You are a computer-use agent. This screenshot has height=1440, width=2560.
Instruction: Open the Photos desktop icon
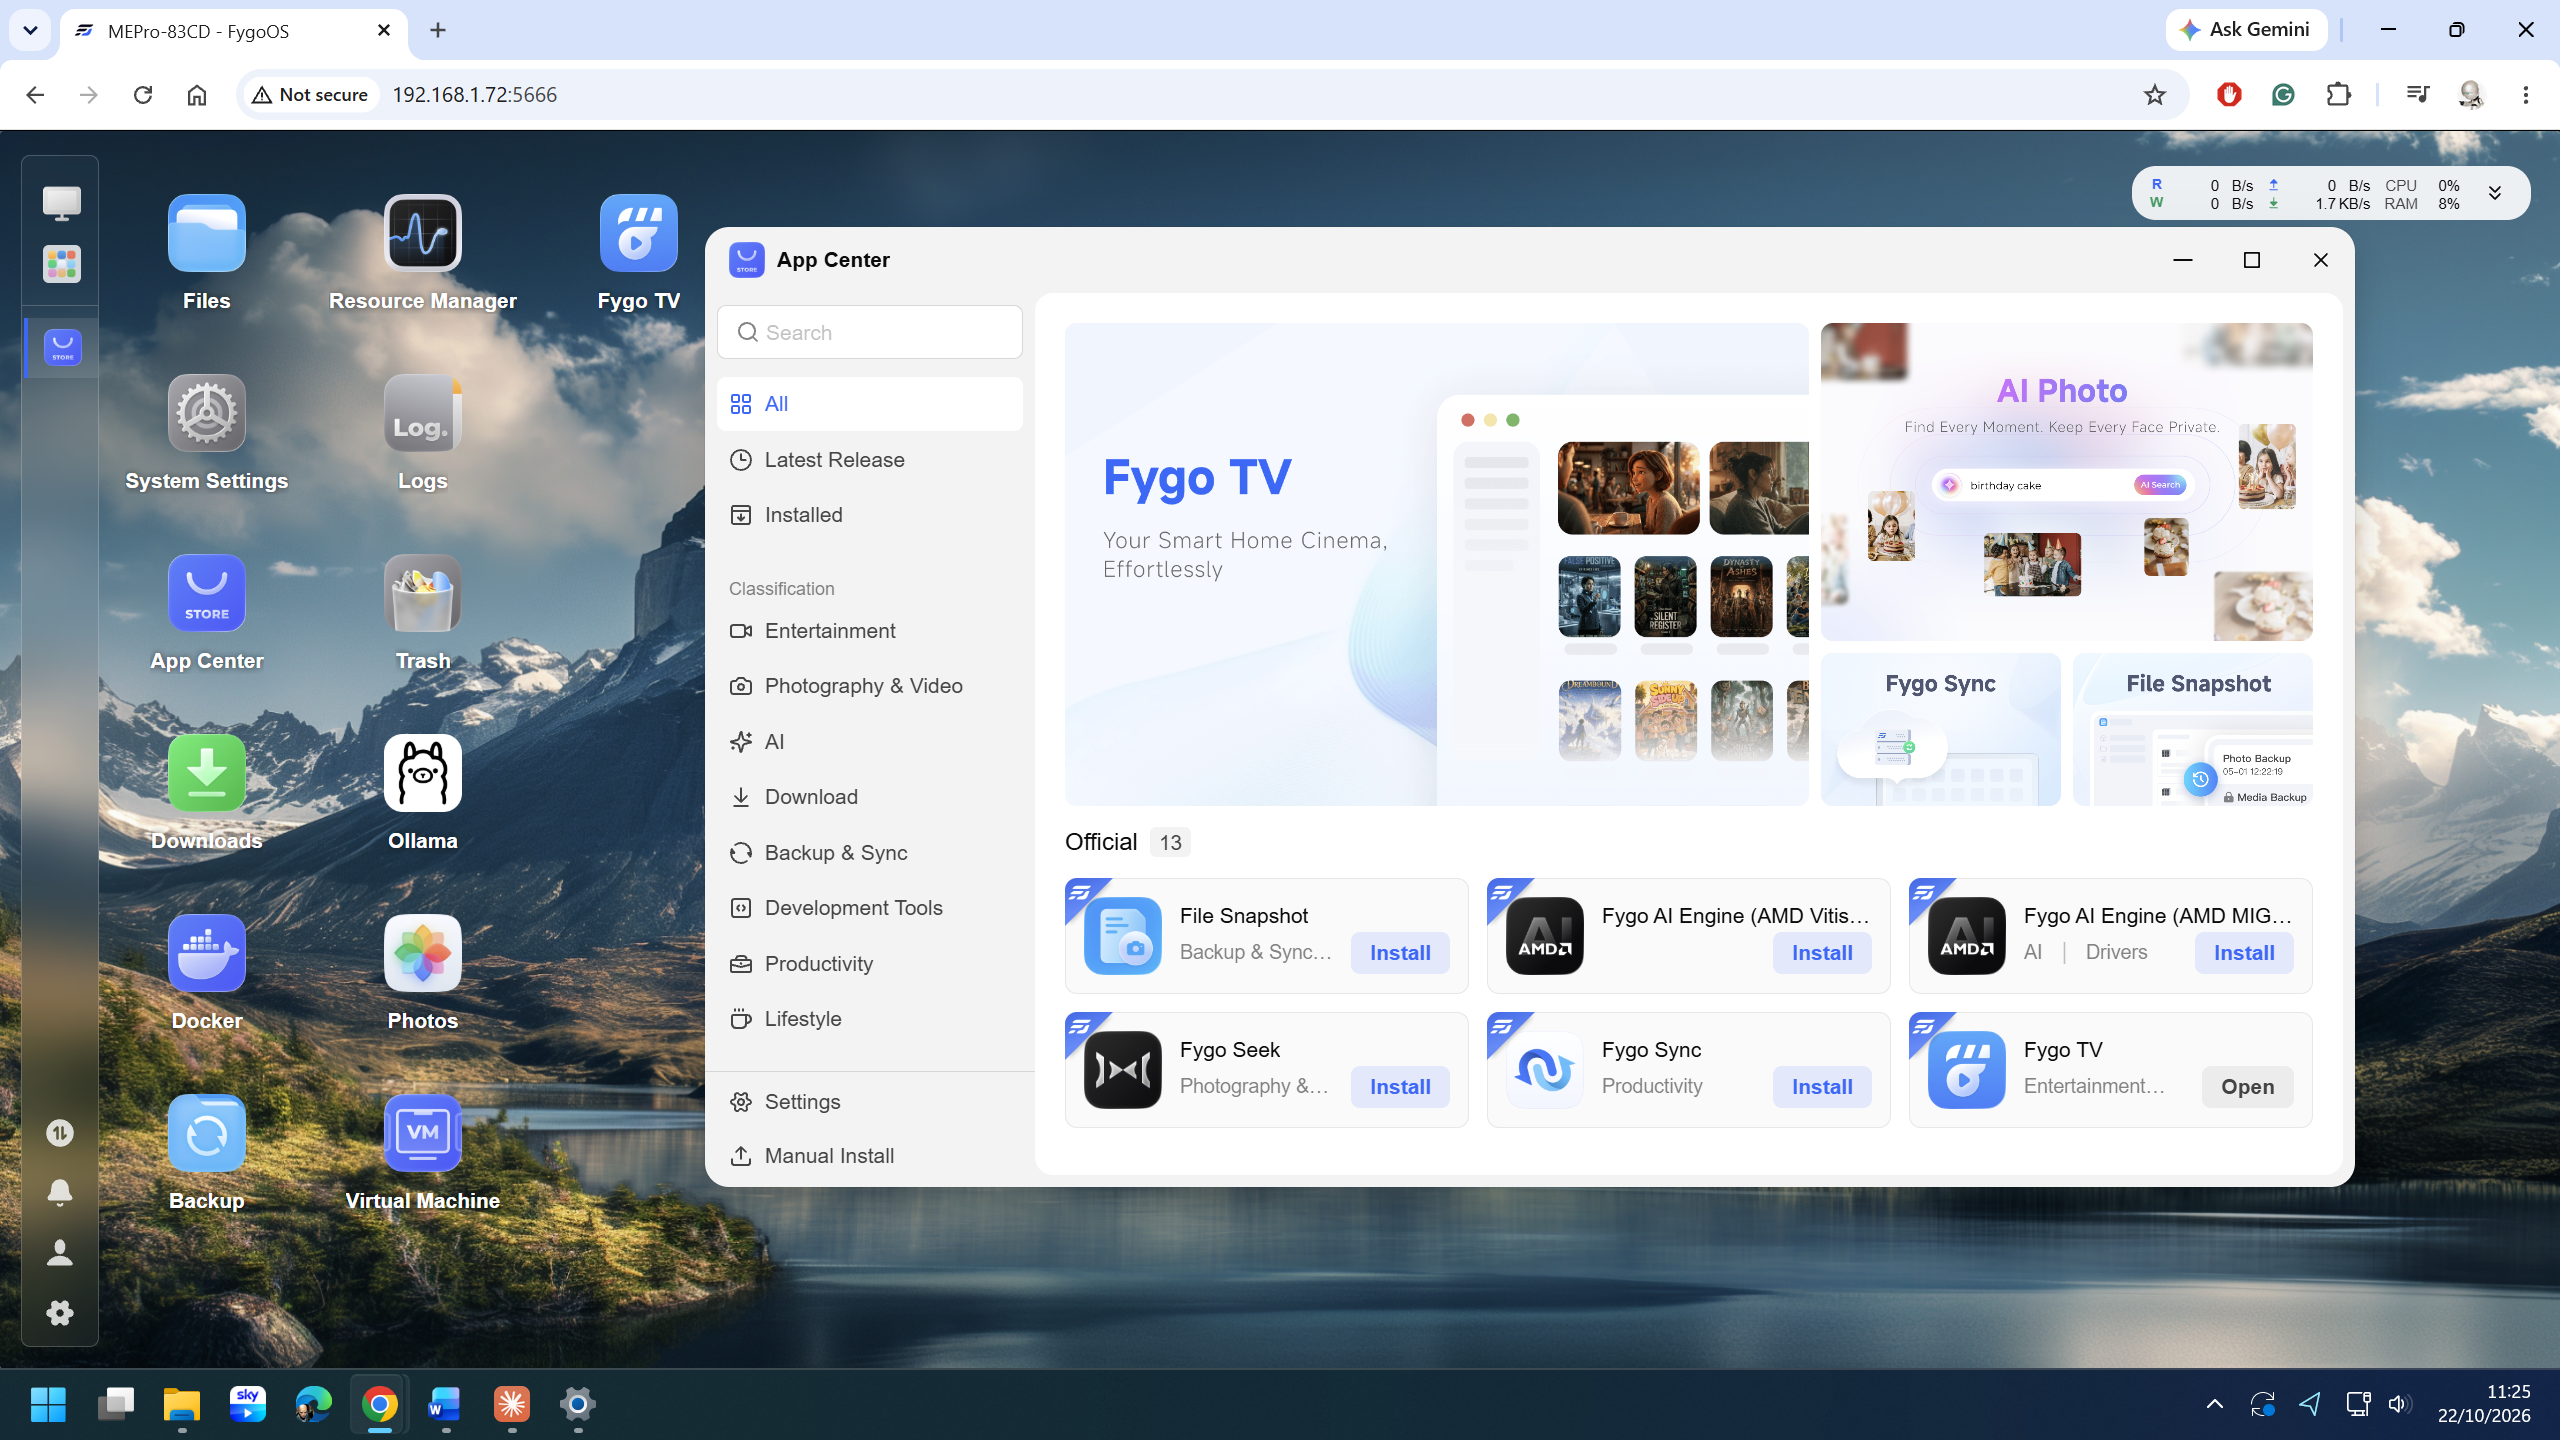coord(422,954)
